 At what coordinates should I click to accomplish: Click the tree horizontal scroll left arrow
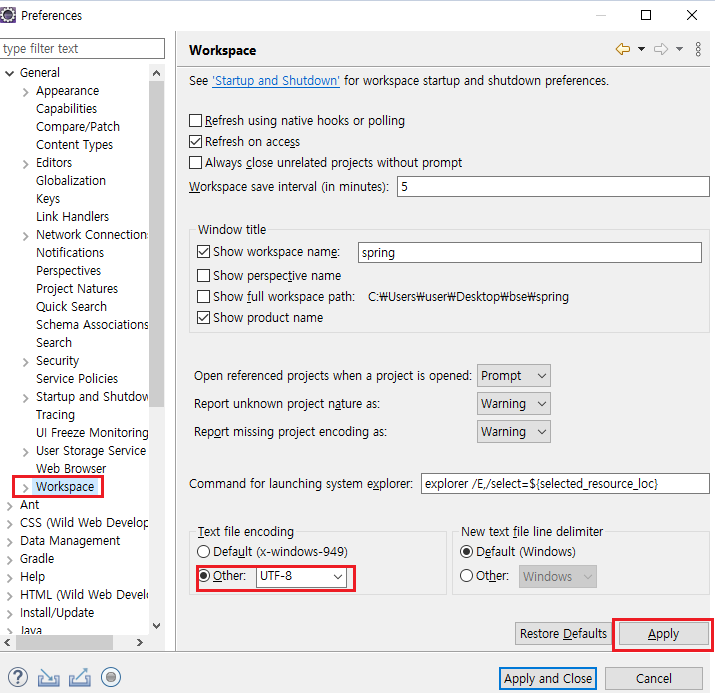click(x=7, y=642)
